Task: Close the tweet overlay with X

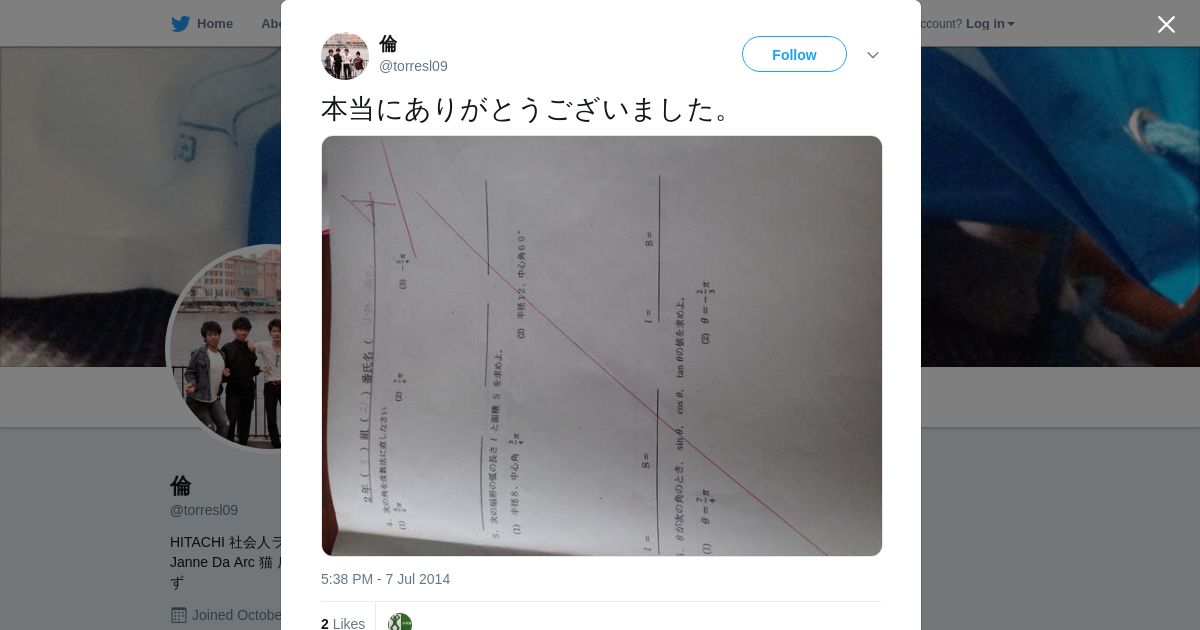Action: 1166,24
